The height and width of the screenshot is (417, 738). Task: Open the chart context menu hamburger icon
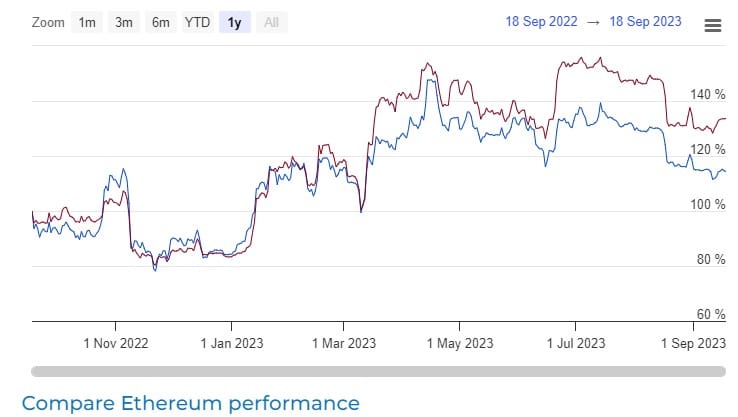[713, 25]
